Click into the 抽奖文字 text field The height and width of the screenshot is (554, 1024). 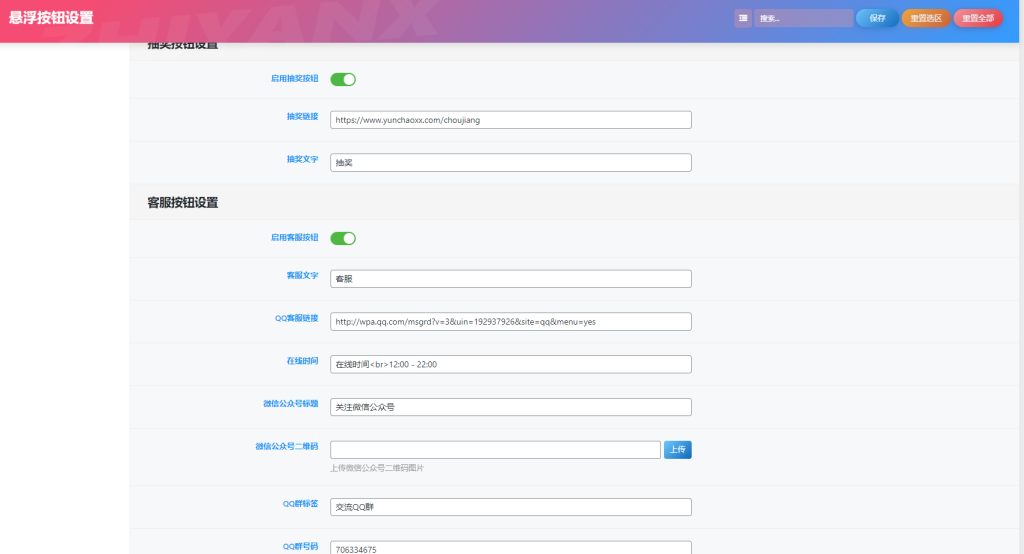[510, 162]
